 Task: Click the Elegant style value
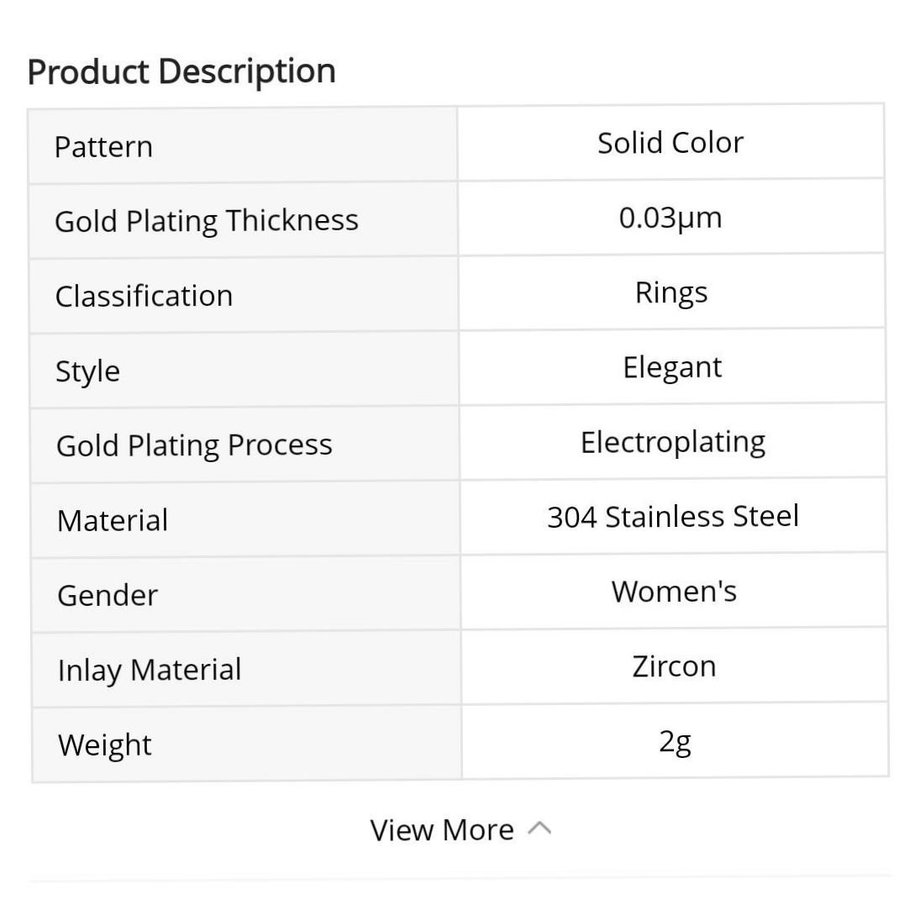pos(672,368)
